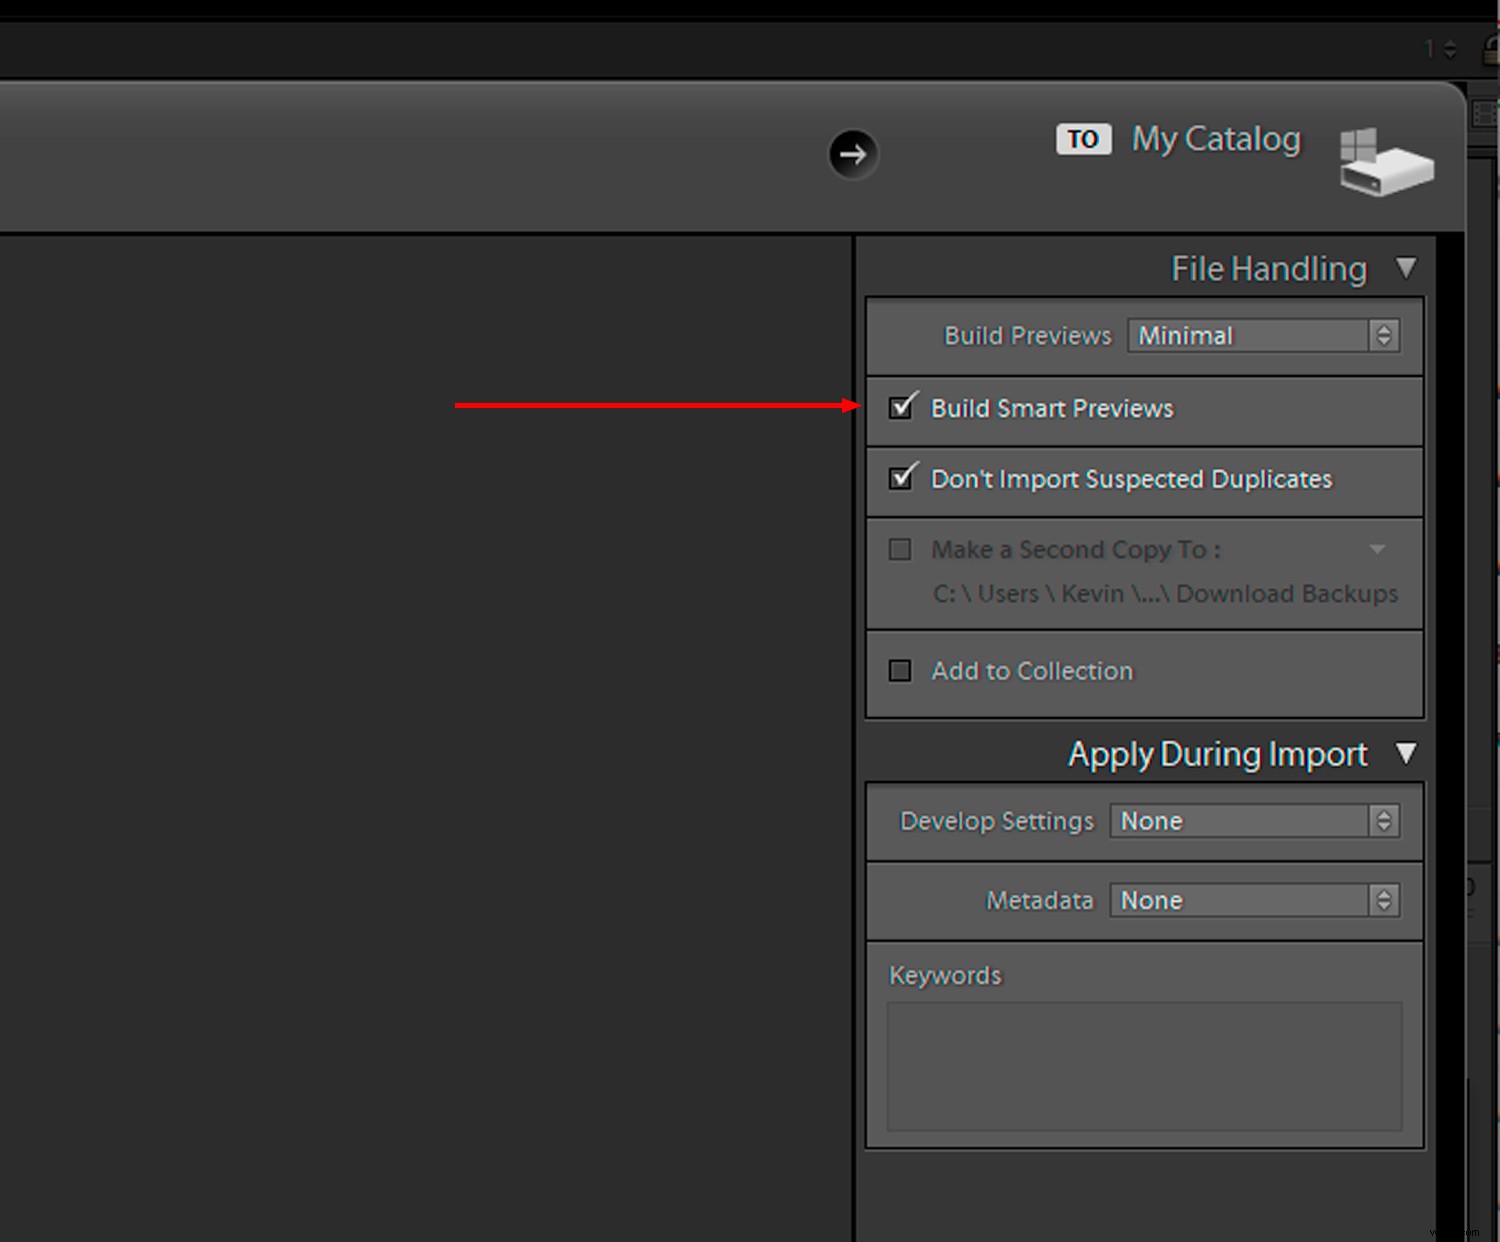Viewport: 1500px width, 1242px height.
Task: Click the Develop Settings stepper arrows
Action: coord(1384,820)
